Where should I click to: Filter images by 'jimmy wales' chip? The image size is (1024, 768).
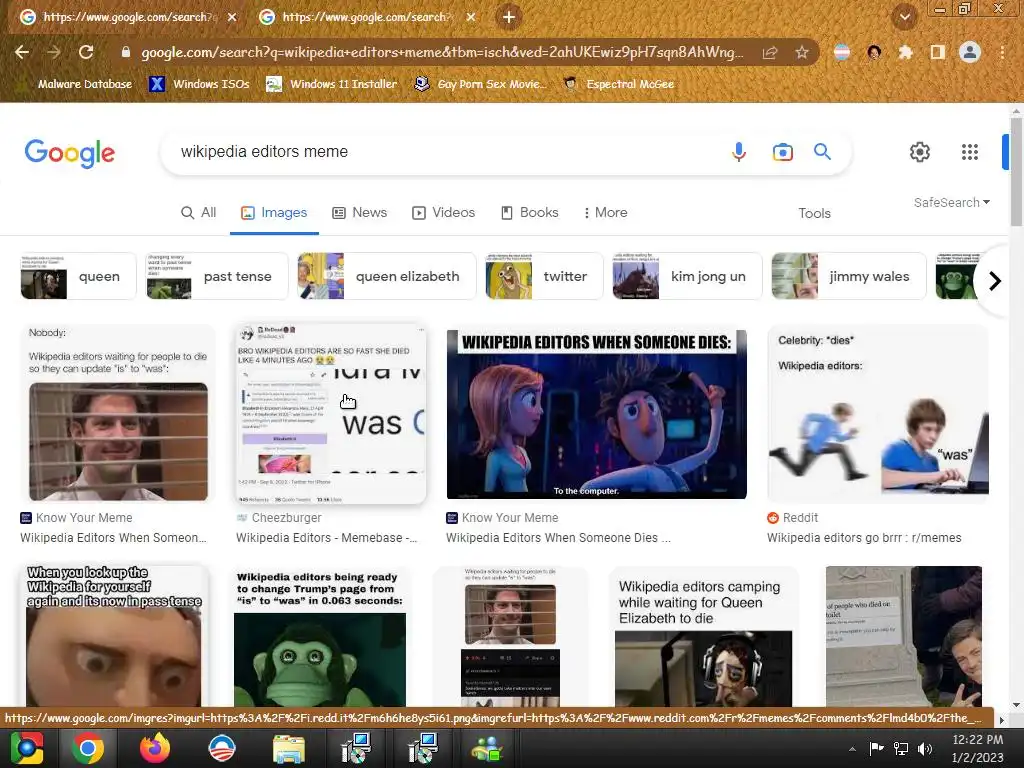pyautogui.click(x=848, y=276)
